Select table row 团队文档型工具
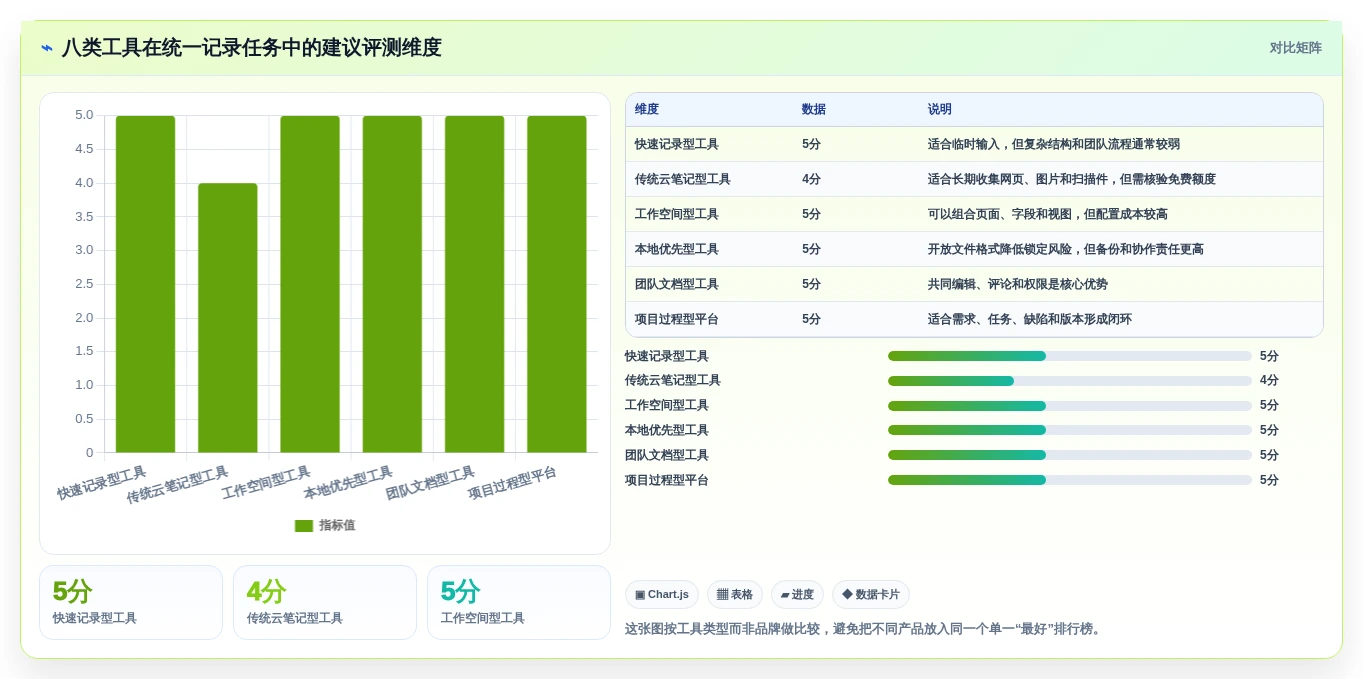The width and height of the screenshot is (1363, 679). coord(974,284)
